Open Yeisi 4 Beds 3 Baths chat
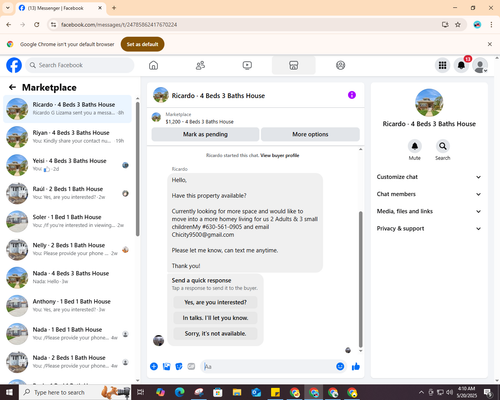This screenshot has height=400, width=500. [x=67, y=165]
